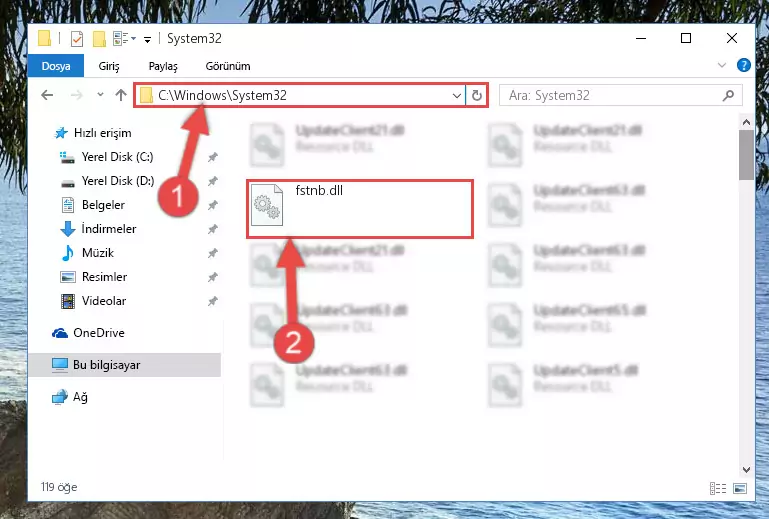Select Ağ network in the sidebar
The image size is (769, 519).
coord(80,397)
